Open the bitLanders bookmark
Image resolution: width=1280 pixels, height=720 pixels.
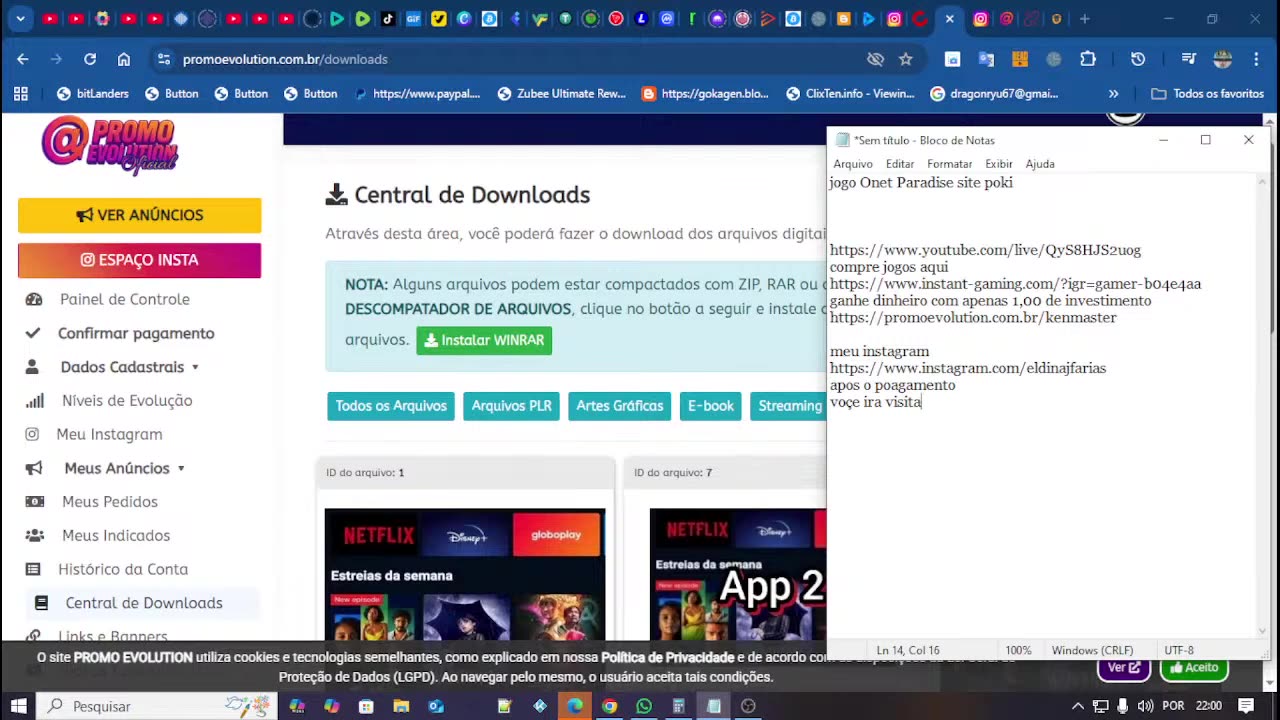[93, 94]
